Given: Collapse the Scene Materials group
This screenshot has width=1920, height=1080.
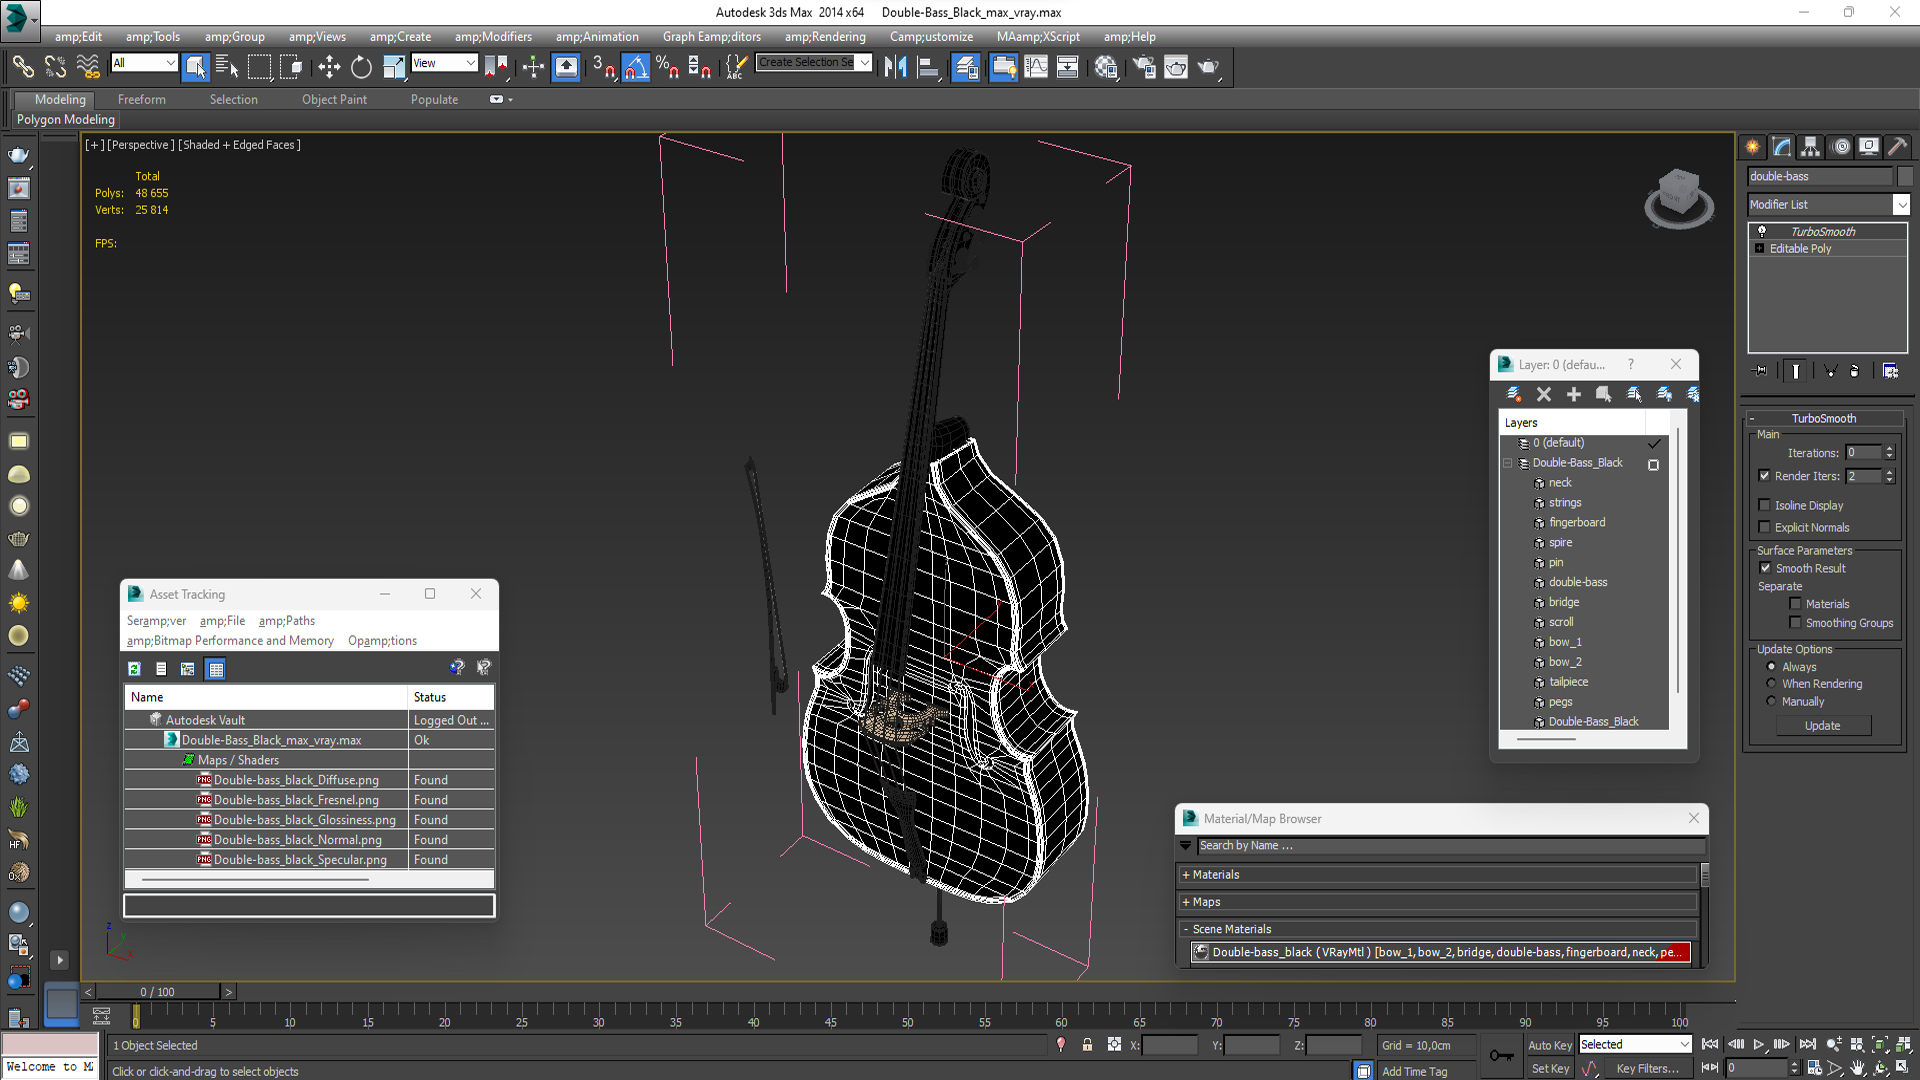Looking at the screenshot, I should tap(1438, 929).
